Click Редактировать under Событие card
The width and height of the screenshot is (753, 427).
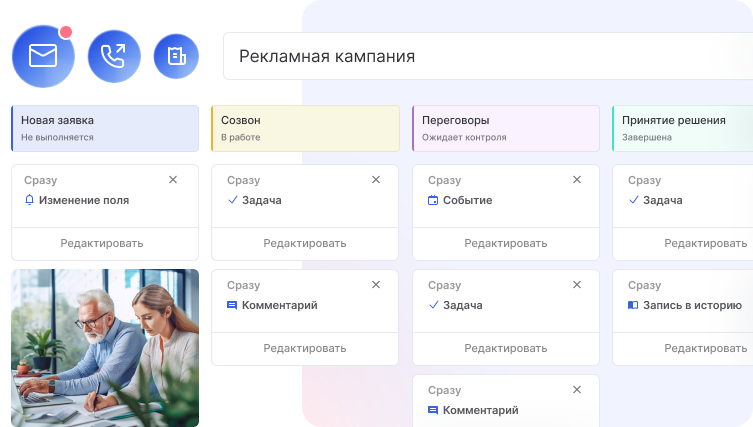click(506, 243)
